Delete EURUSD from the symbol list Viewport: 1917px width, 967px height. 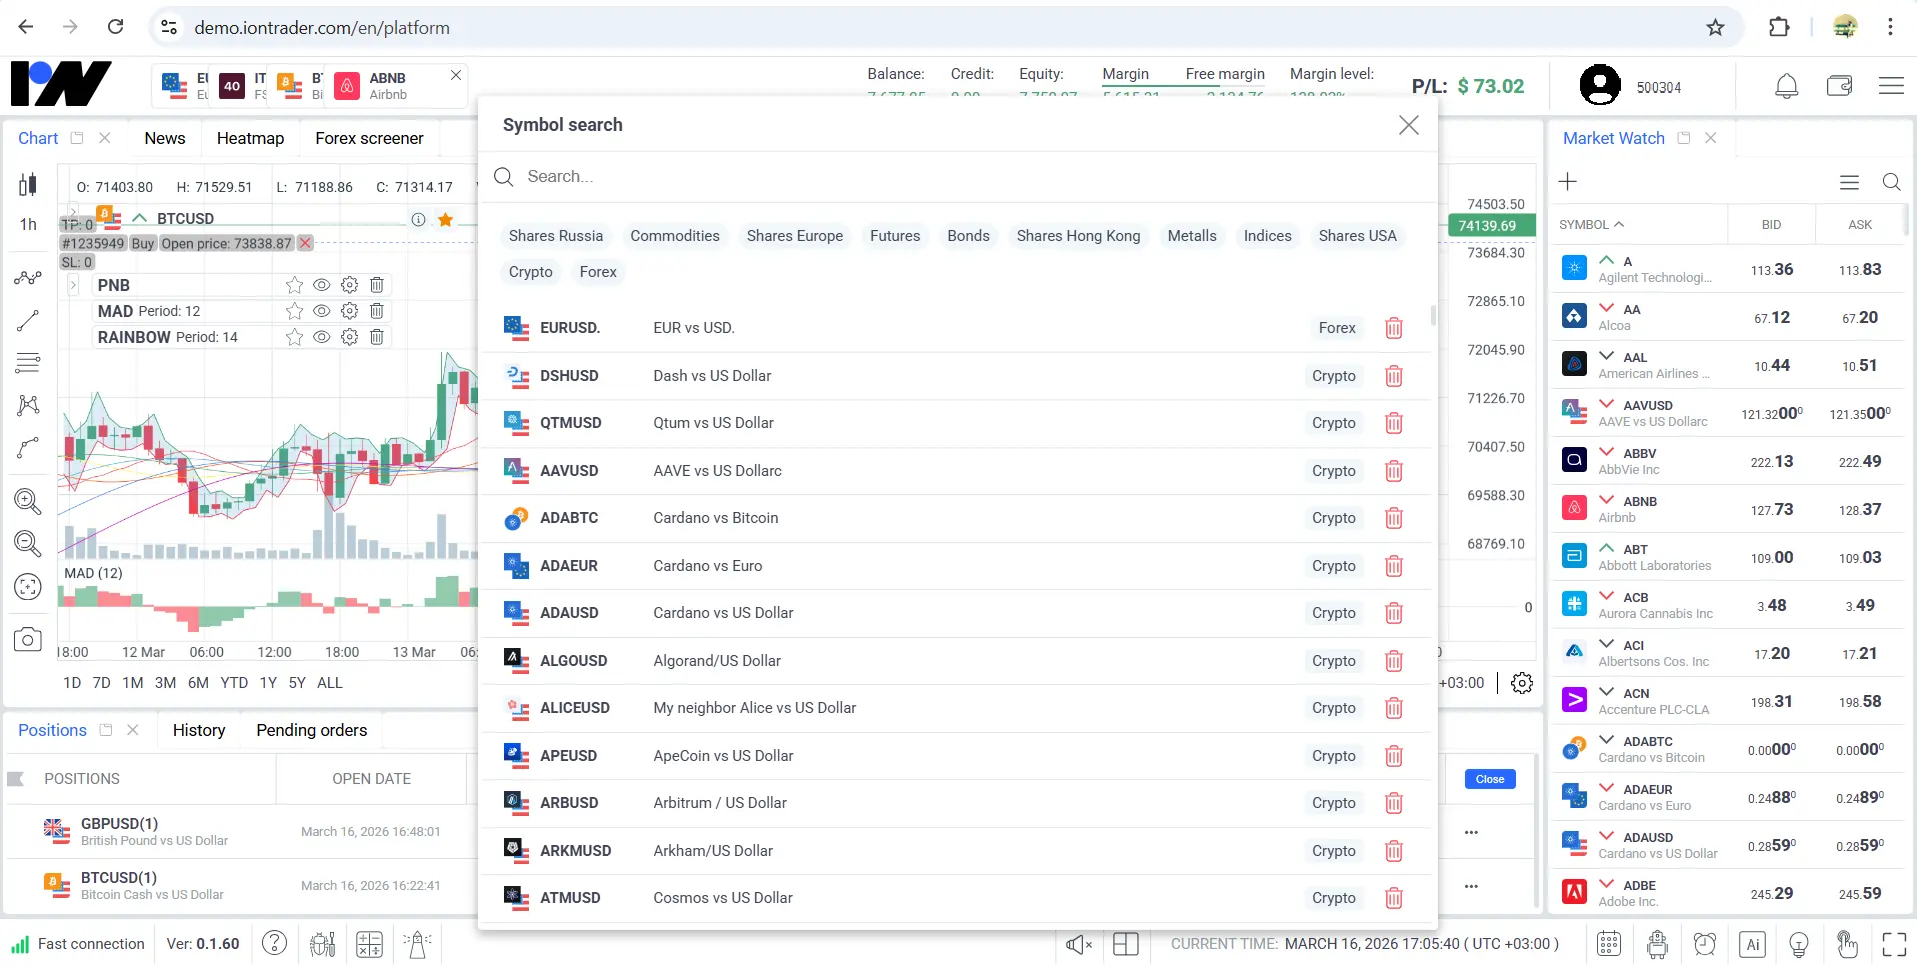[x=1393, y=328]
